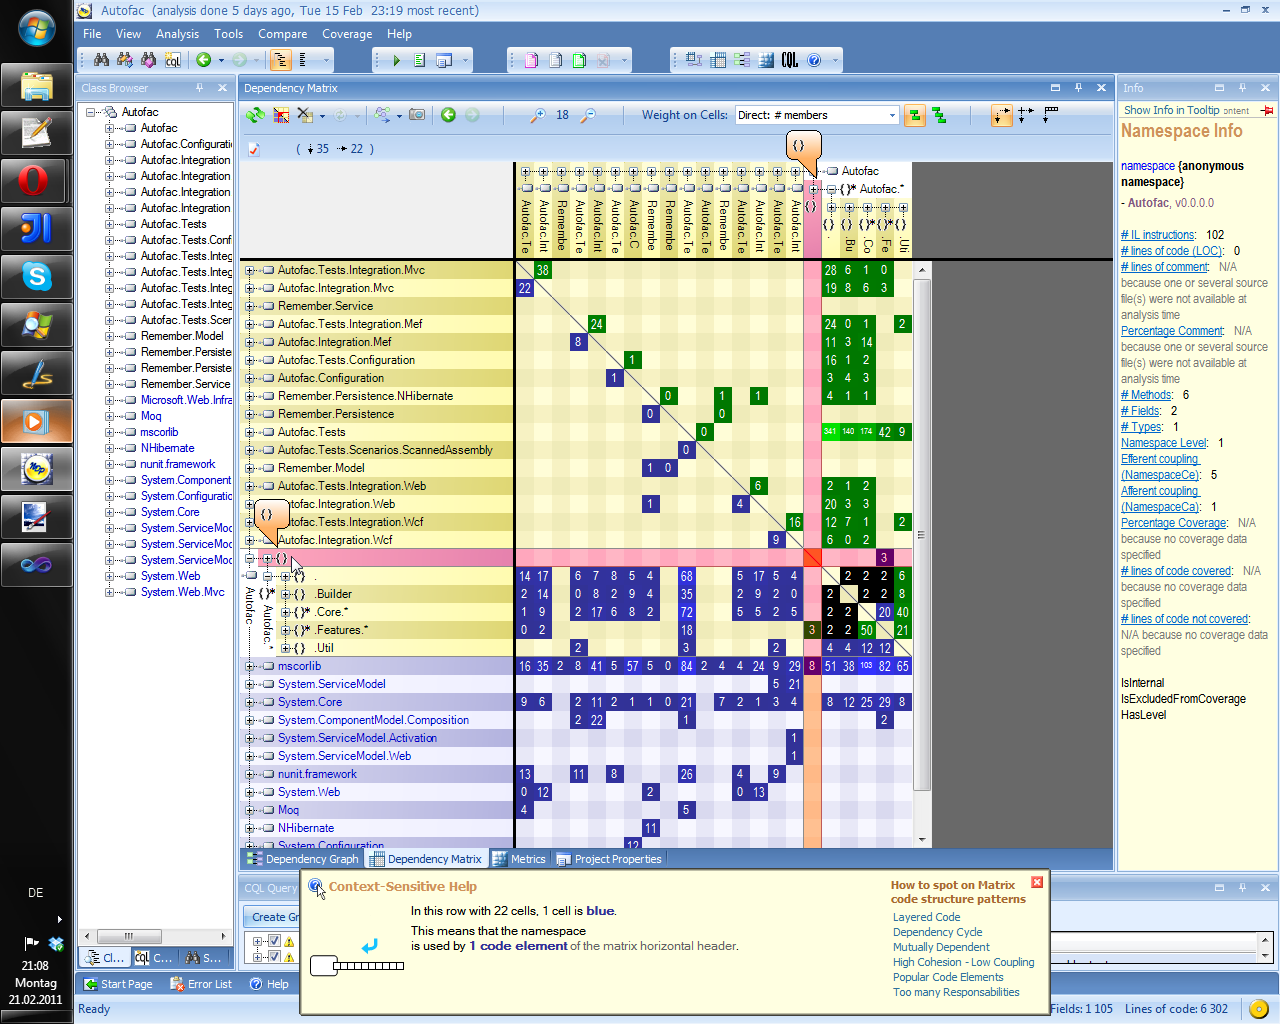The height and width of the screenshot is (1024, 1280).
Task: Click the Context-Sensitive Help magnifier icon
Action: tap(316, 887)
